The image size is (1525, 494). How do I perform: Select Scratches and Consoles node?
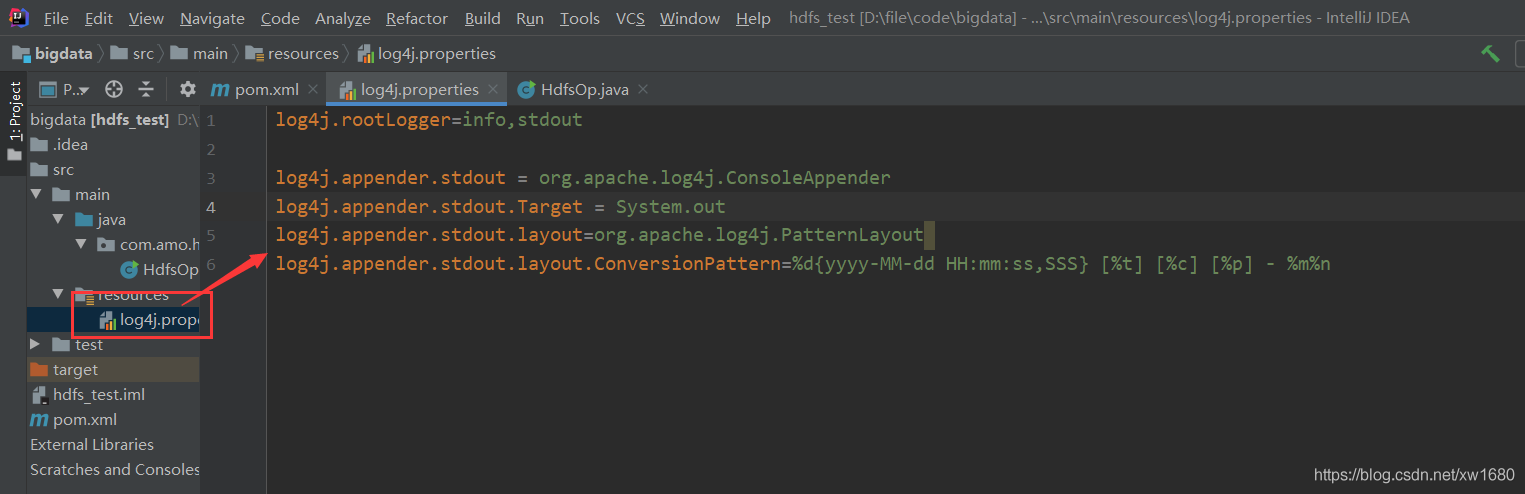(x=115, y=470)
